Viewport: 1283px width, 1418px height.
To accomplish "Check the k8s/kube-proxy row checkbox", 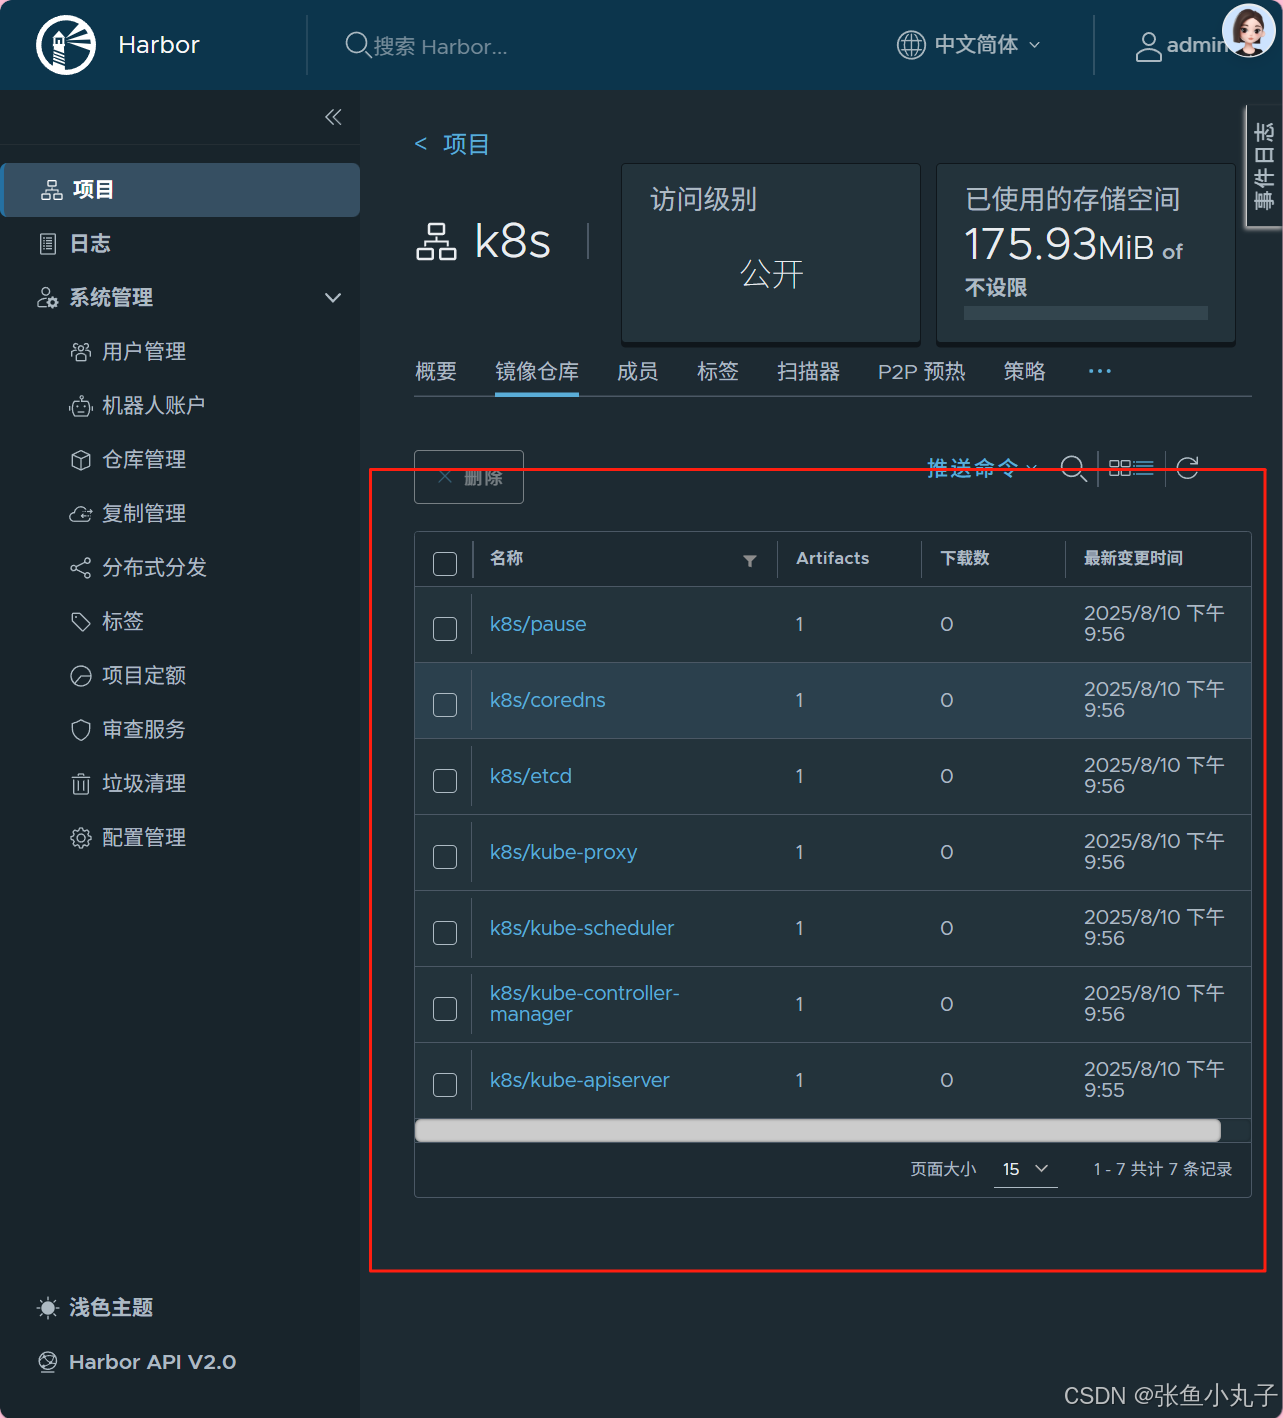I will click(445, 857).
